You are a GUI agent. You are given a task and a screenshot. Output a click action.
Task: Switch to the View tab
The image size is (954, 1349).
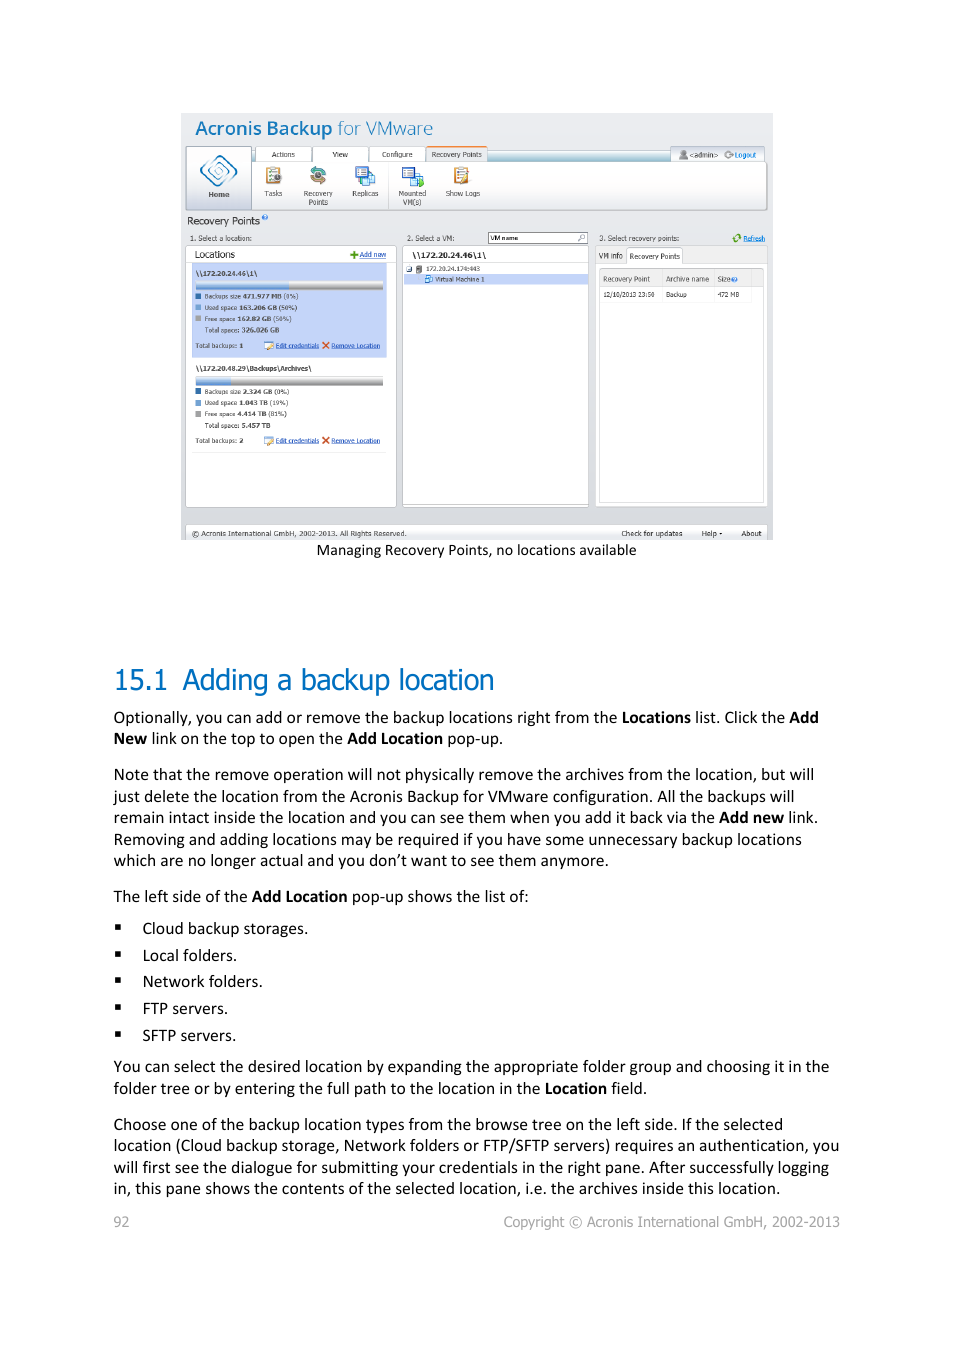click(340, 155)
